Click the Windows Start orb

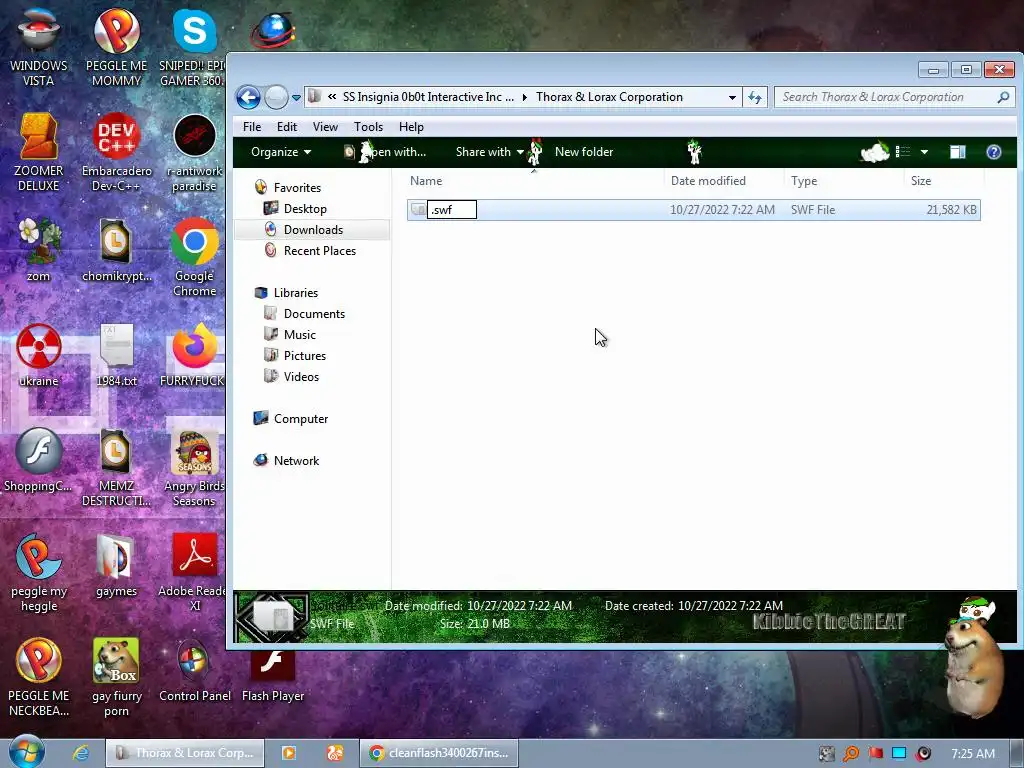click(x=27, y=752)
